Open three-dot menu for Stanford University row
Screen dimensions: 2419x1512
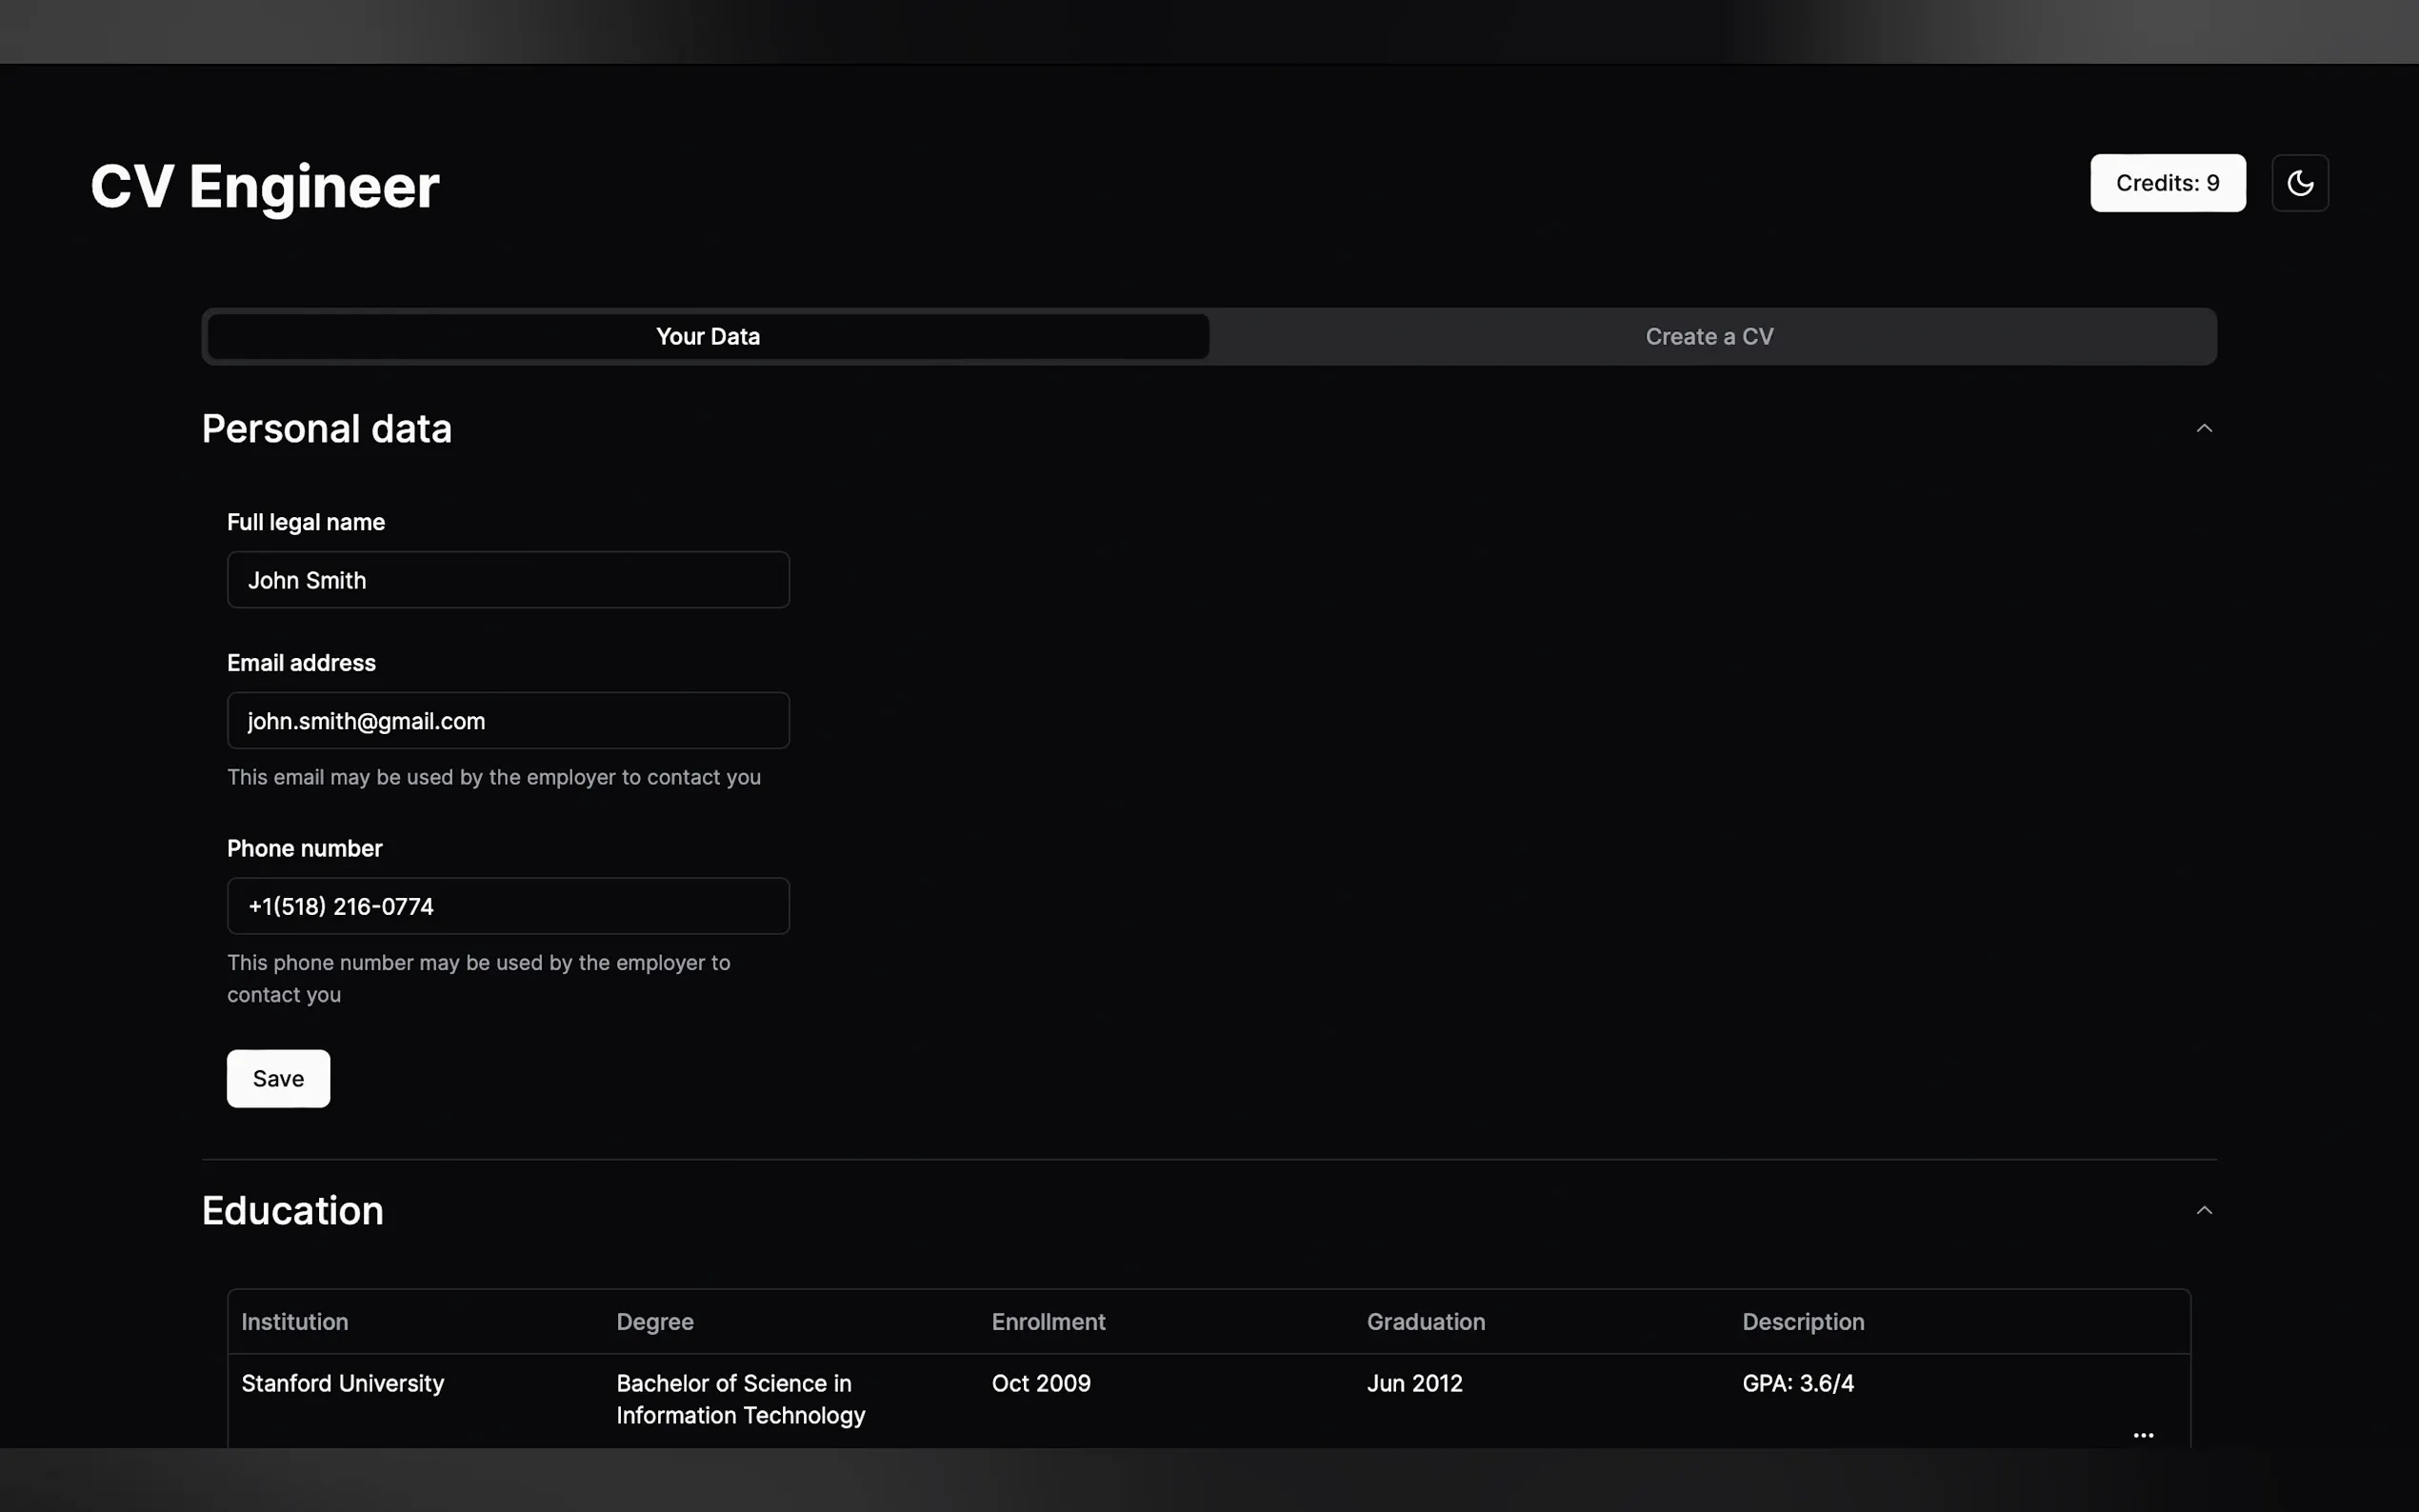tap(2142, 1435)
